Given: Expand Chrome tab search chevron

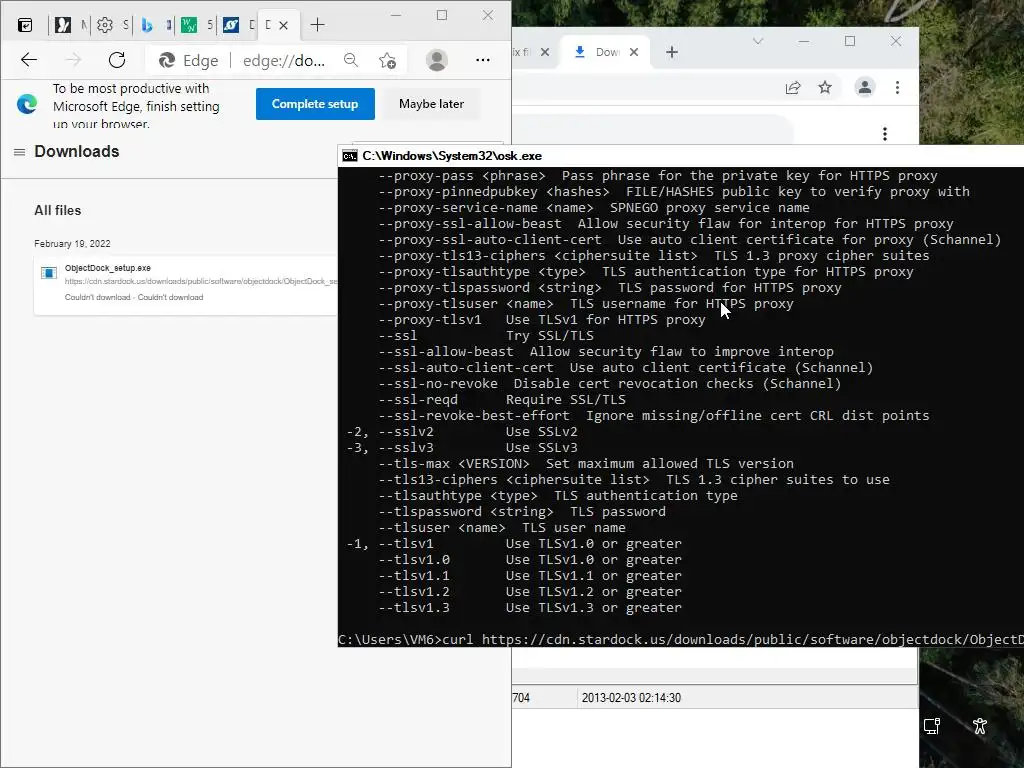Looking at the screenshot, I should click(758, 41).
